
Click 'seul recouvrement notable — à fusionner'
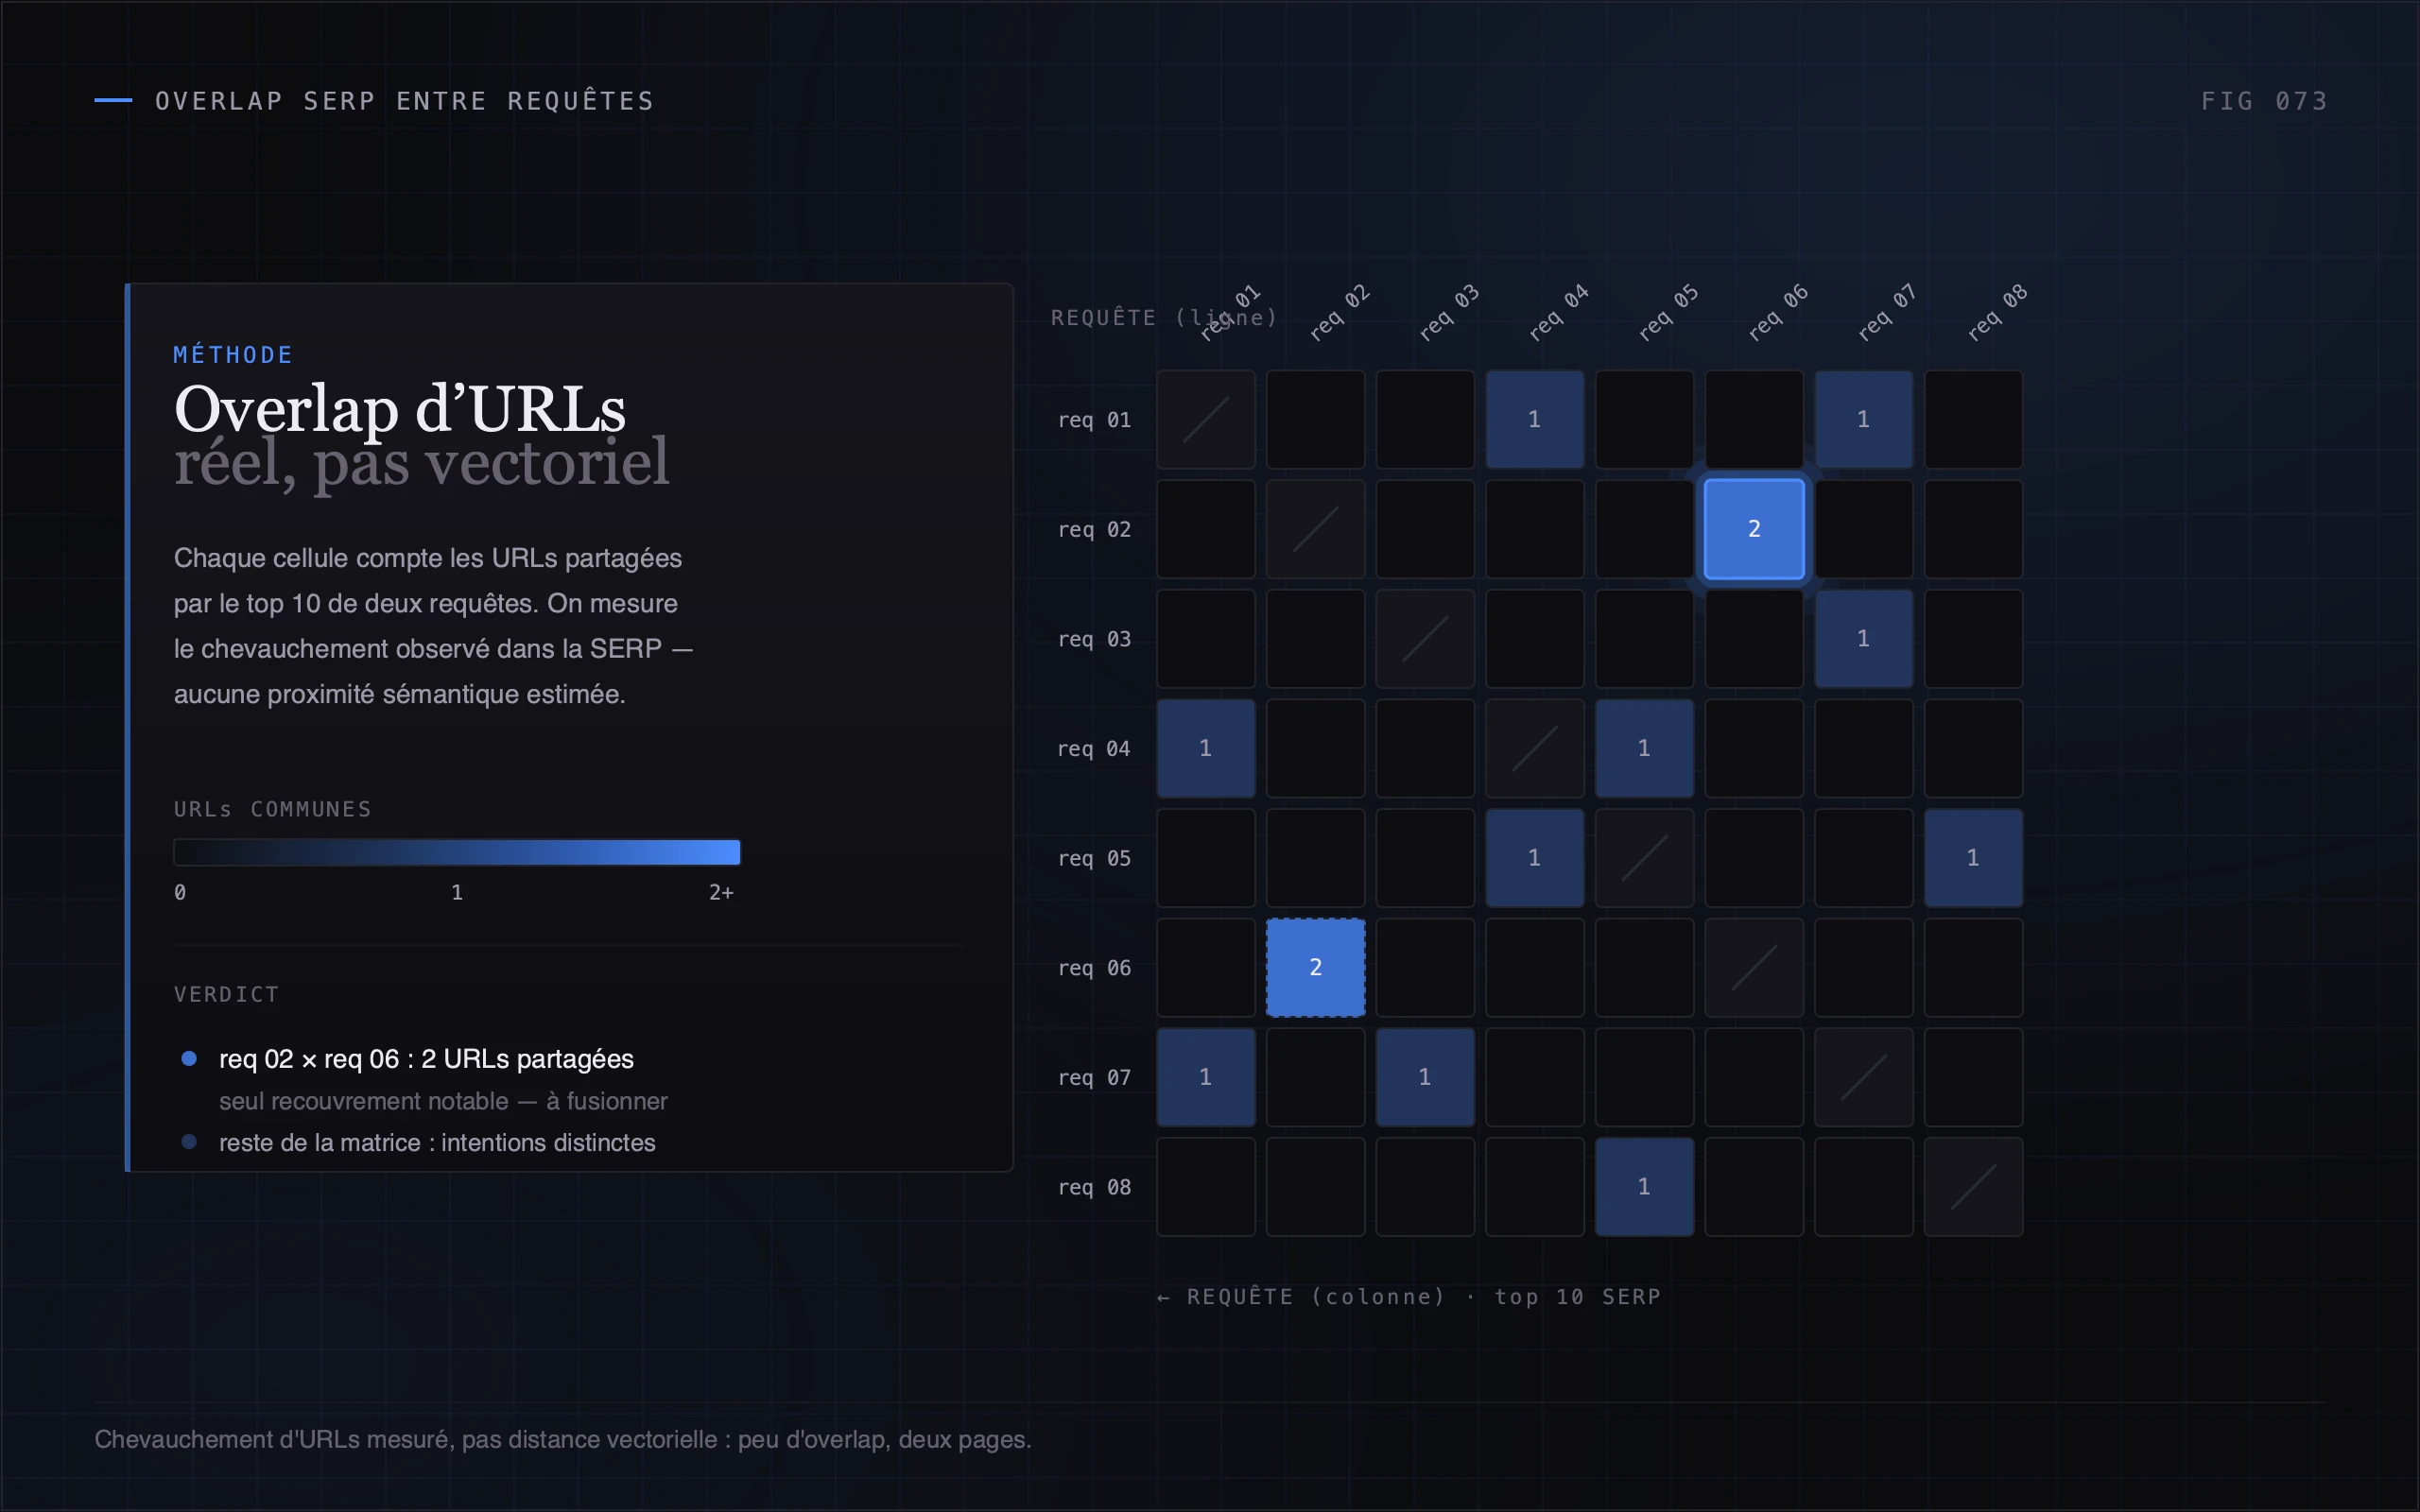[443, 1101]
